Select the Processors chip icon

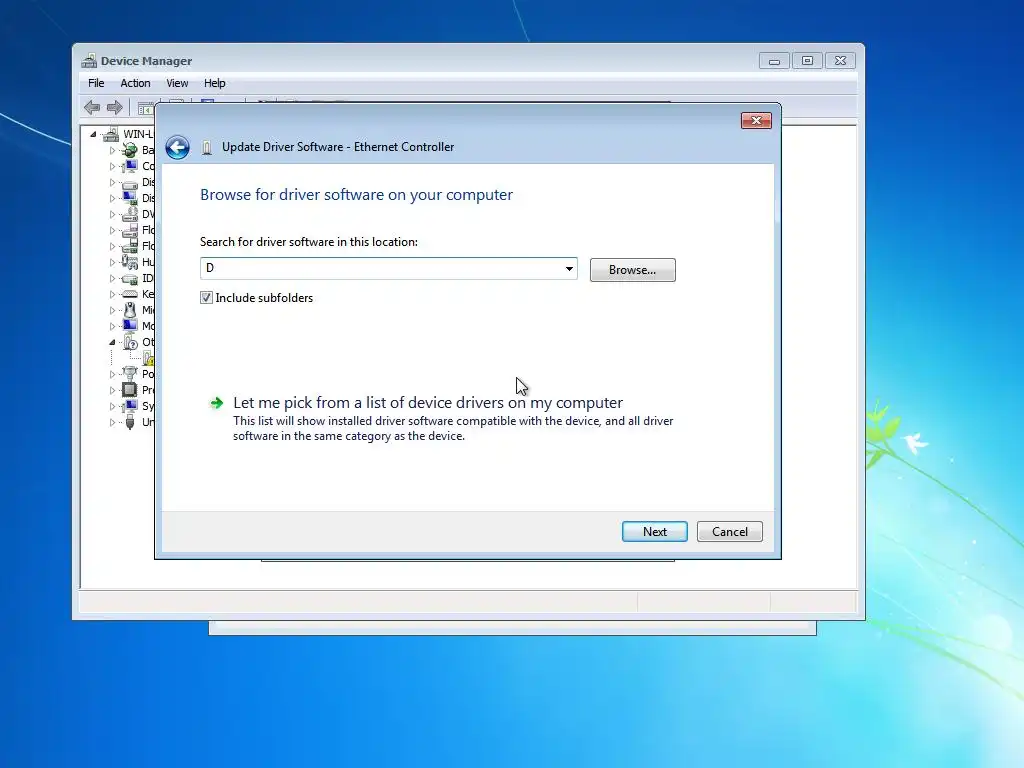point(130,390)
